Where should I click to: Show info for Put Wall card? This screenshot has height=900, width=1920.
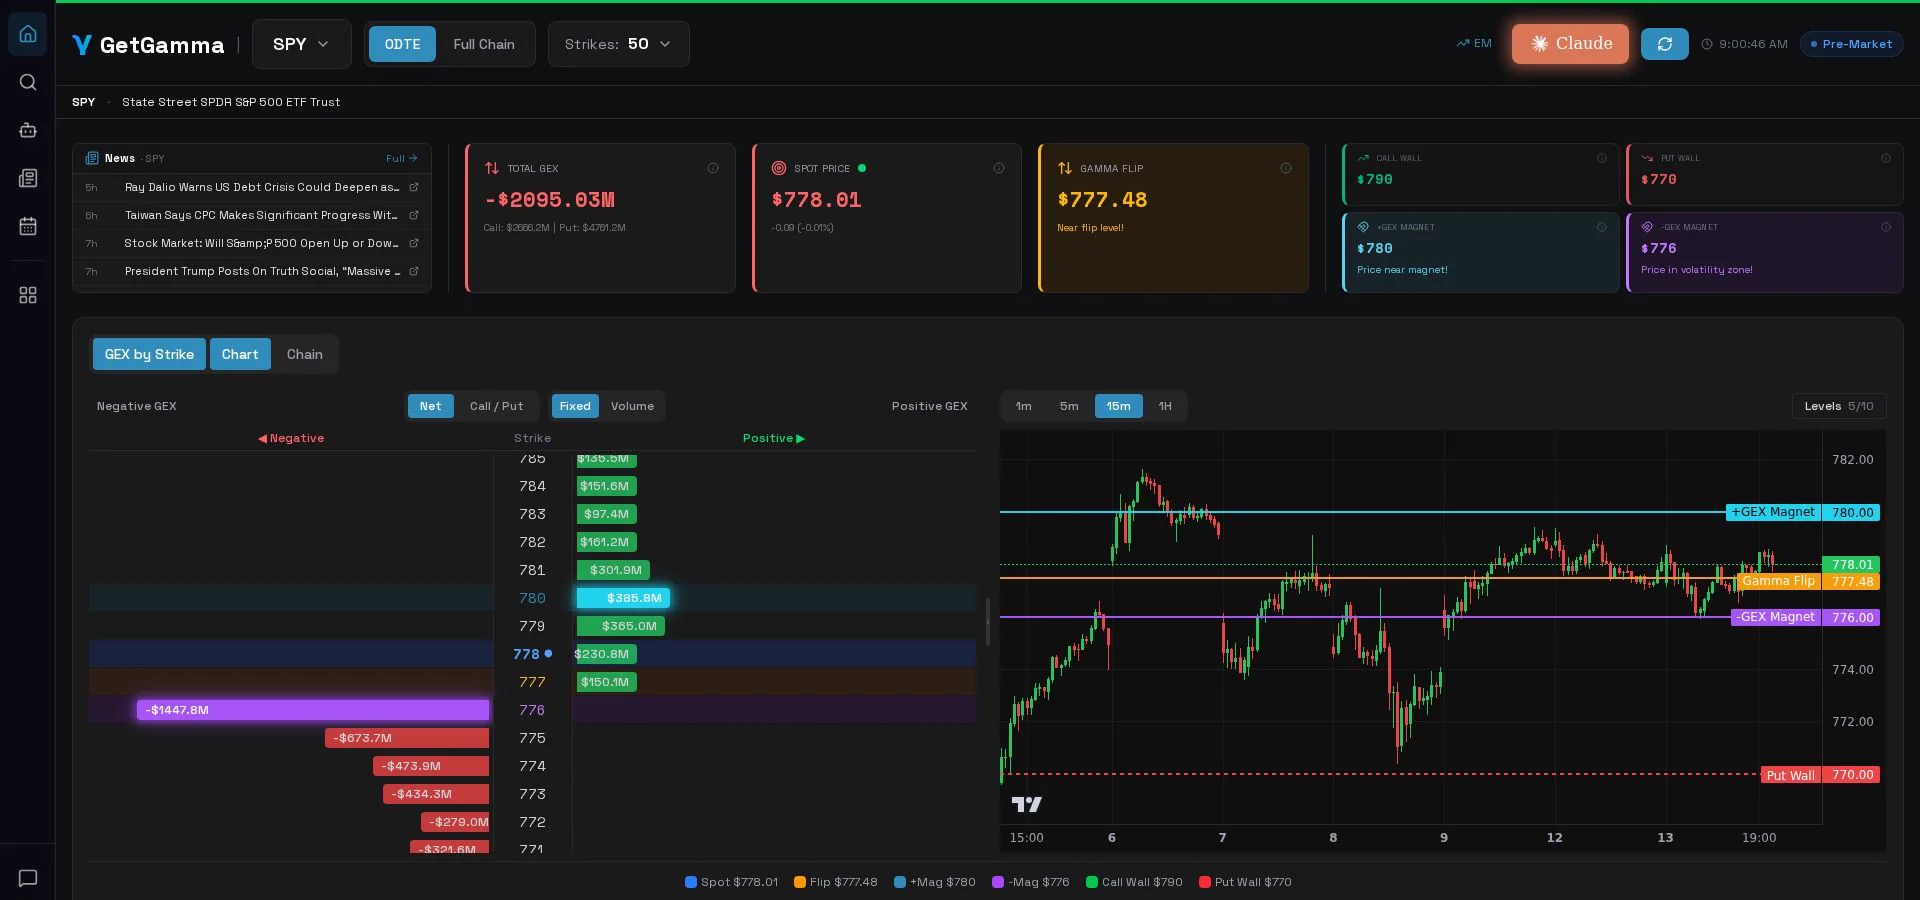[x=1886, y=158]
